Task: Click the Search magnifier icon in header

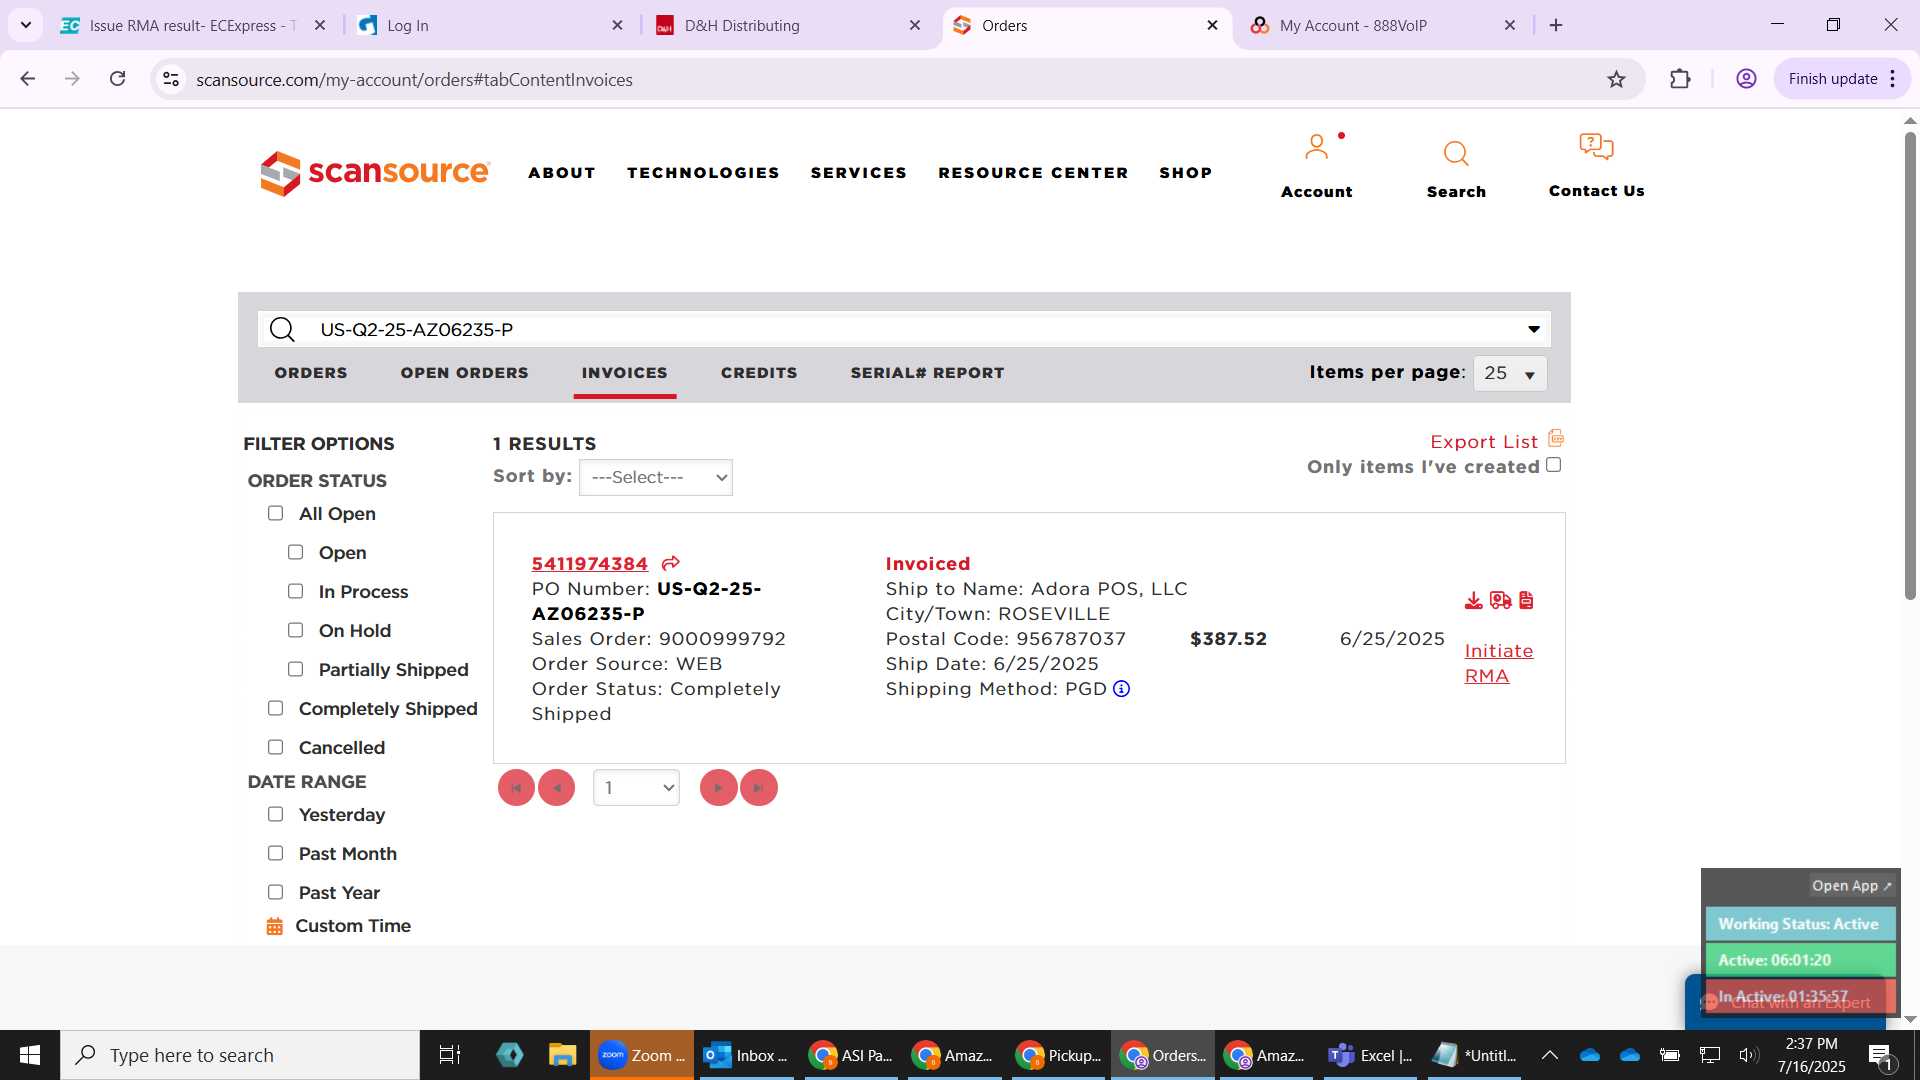Action: pyautogui.click(x=1456, y=153)
